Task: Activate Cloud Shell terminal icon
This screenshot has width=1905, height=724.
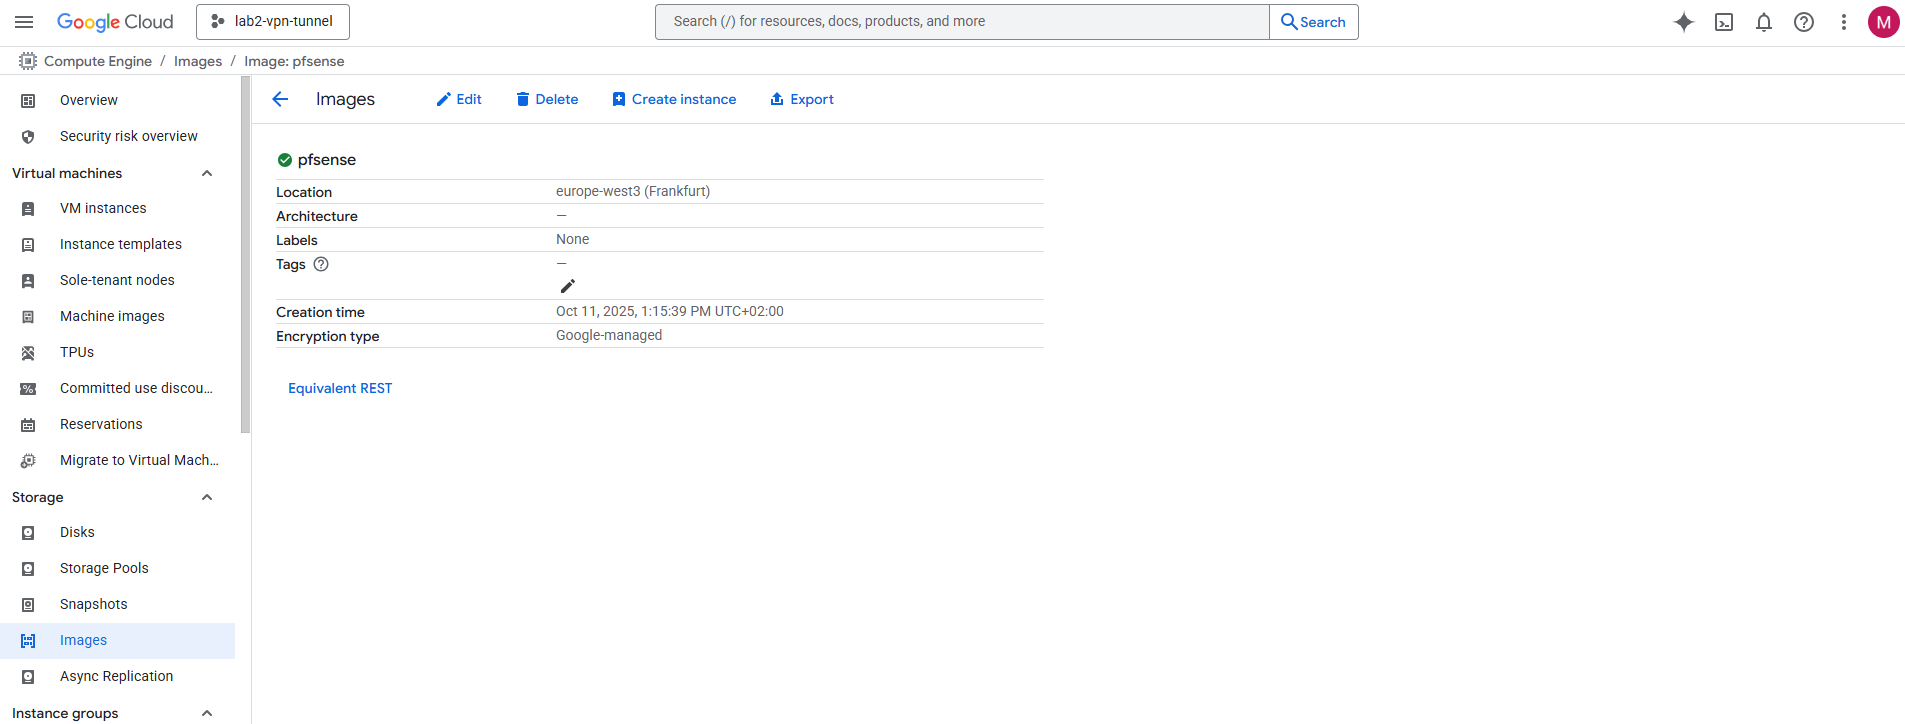Action: click(x=1724, y=22)
